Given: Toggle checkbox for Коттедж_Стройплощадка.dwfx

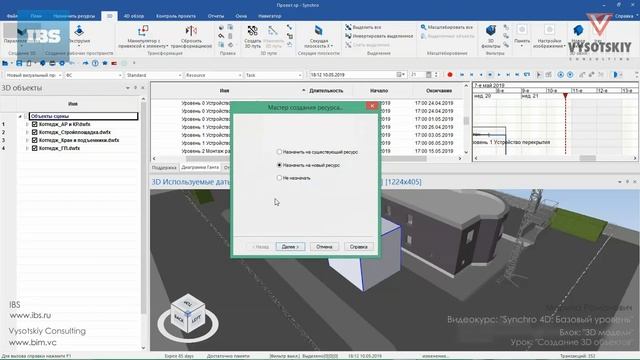Looking at the screenshot, I should (35, 132).
